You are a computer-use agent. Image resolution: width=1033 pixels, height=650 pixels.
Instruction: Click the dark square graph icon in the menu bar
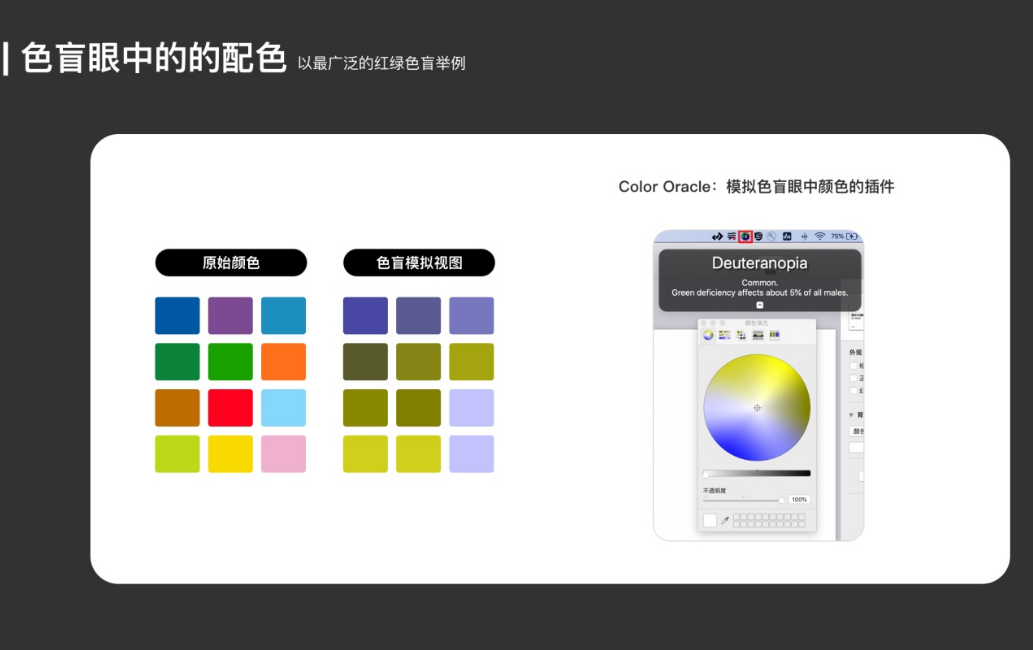click(x=787, y=236)
